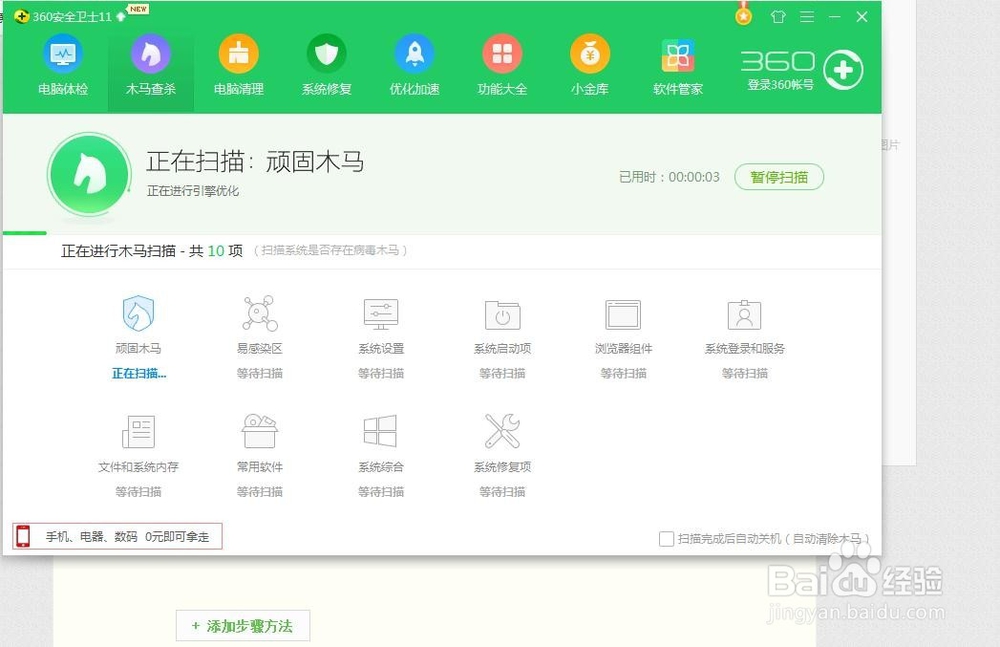
Task: Enable 扫描完成后自动关机 checkbox
Action: 666,539
